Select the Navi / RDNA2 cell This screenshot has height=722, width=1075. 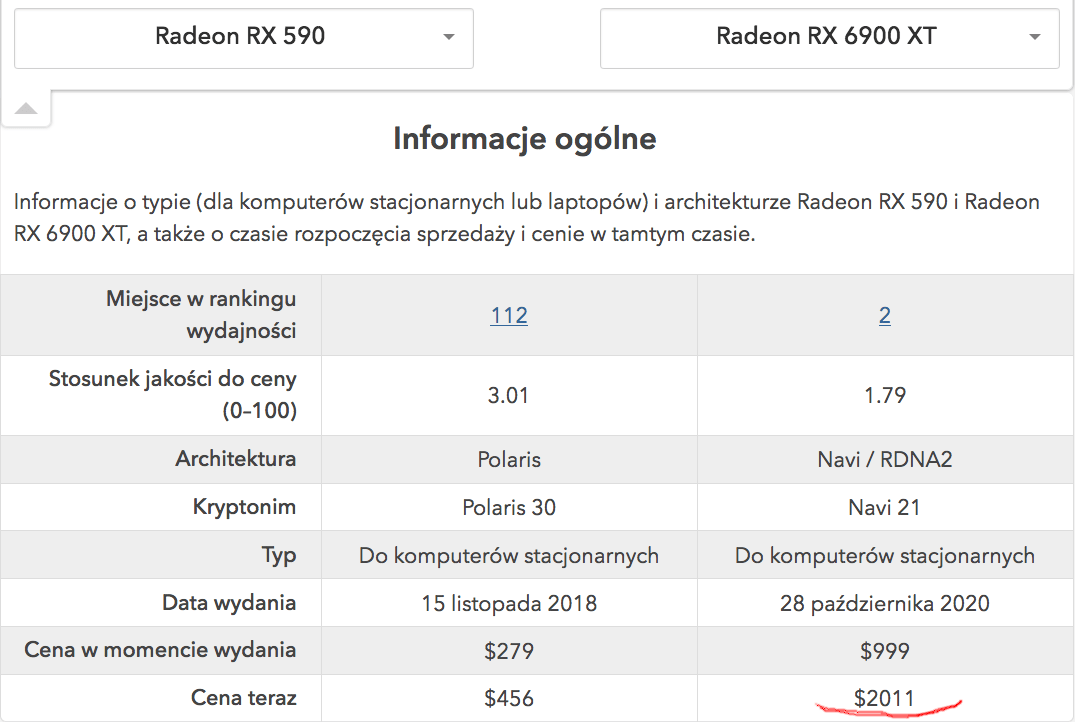coord(884,459)
